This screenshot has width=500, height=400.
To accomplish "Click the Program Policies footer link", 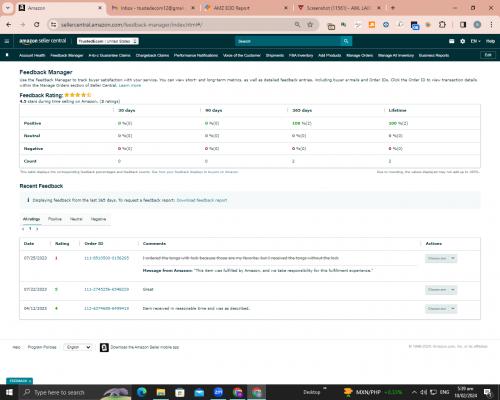I will coord(42,347).
